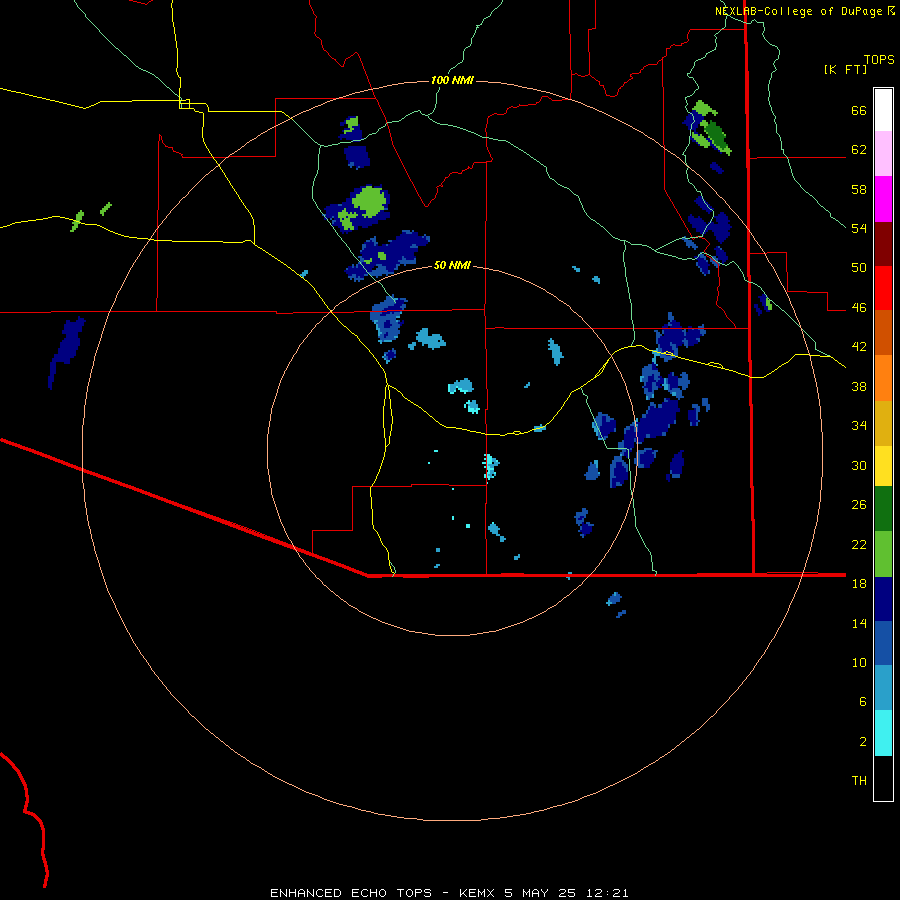Click the yellow swatch between 30 and 34
900x900 pixels.
(x=883, y=465)
